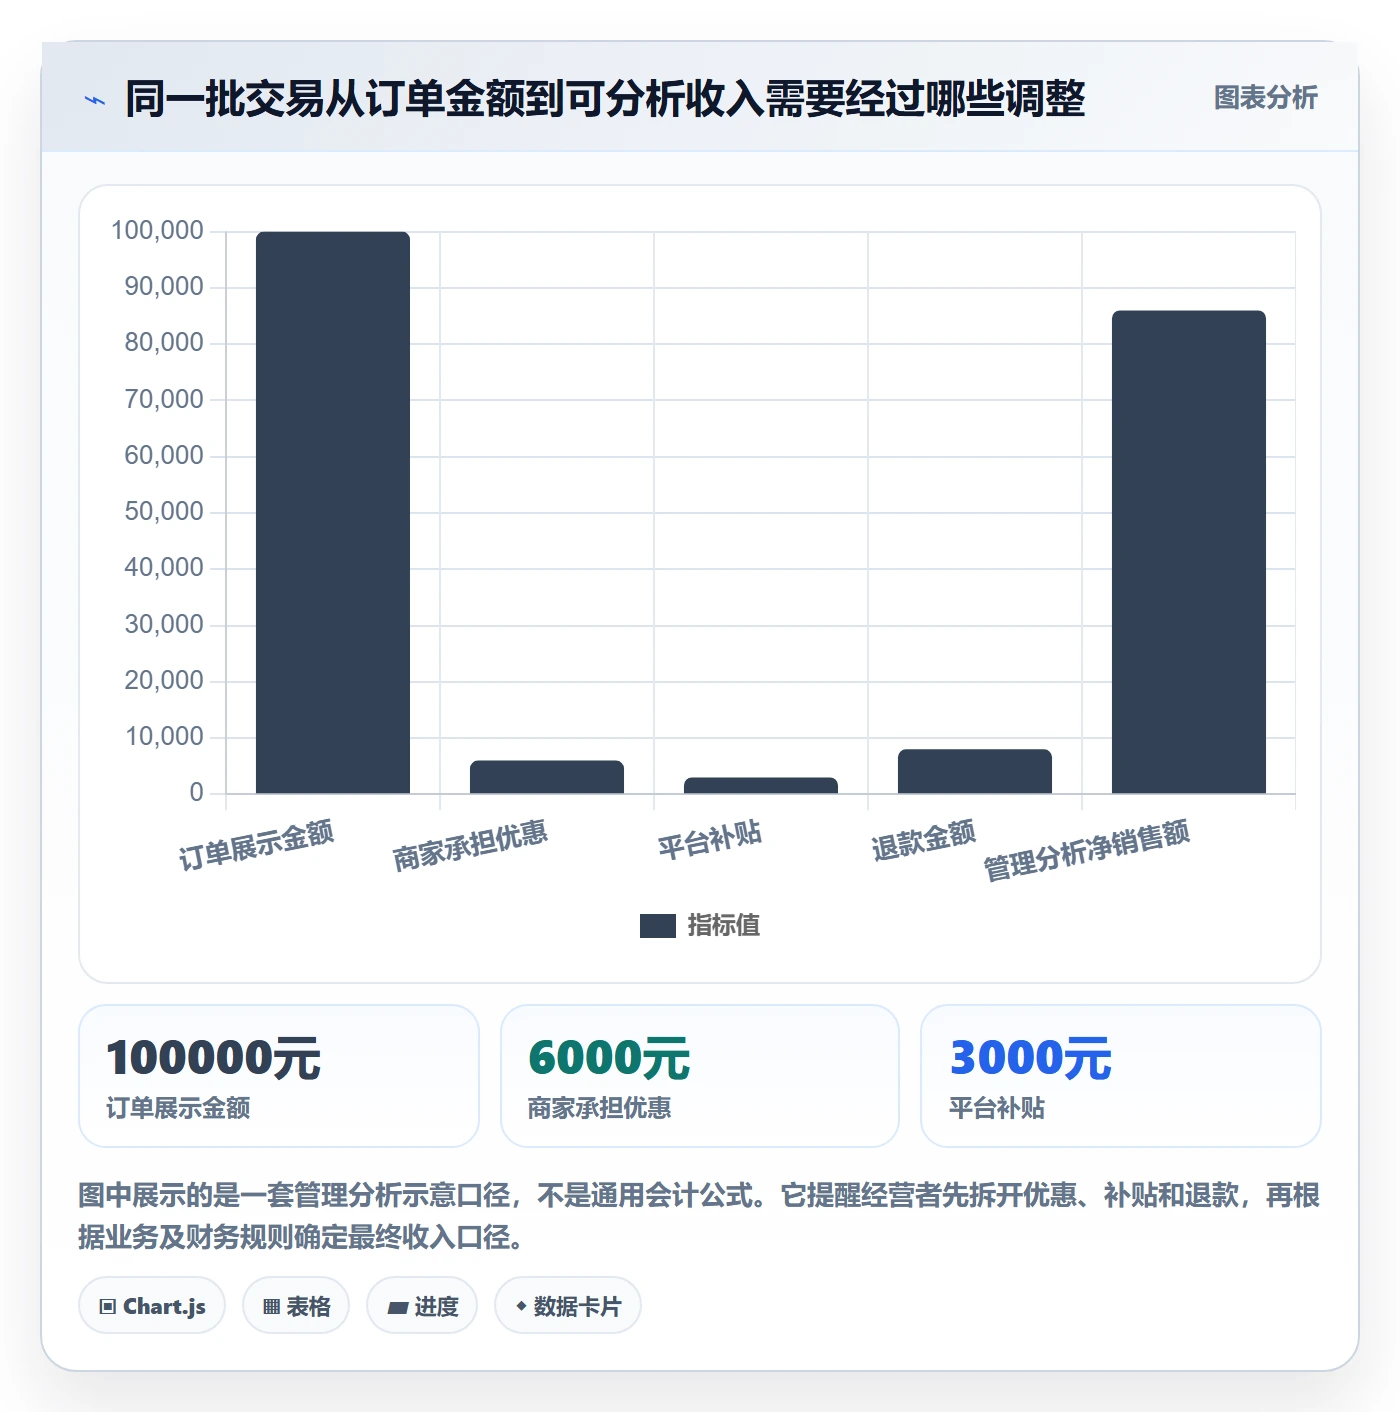1400x1412 pixels.
Task: Select the 100000元 data card
Action: 279,1076
